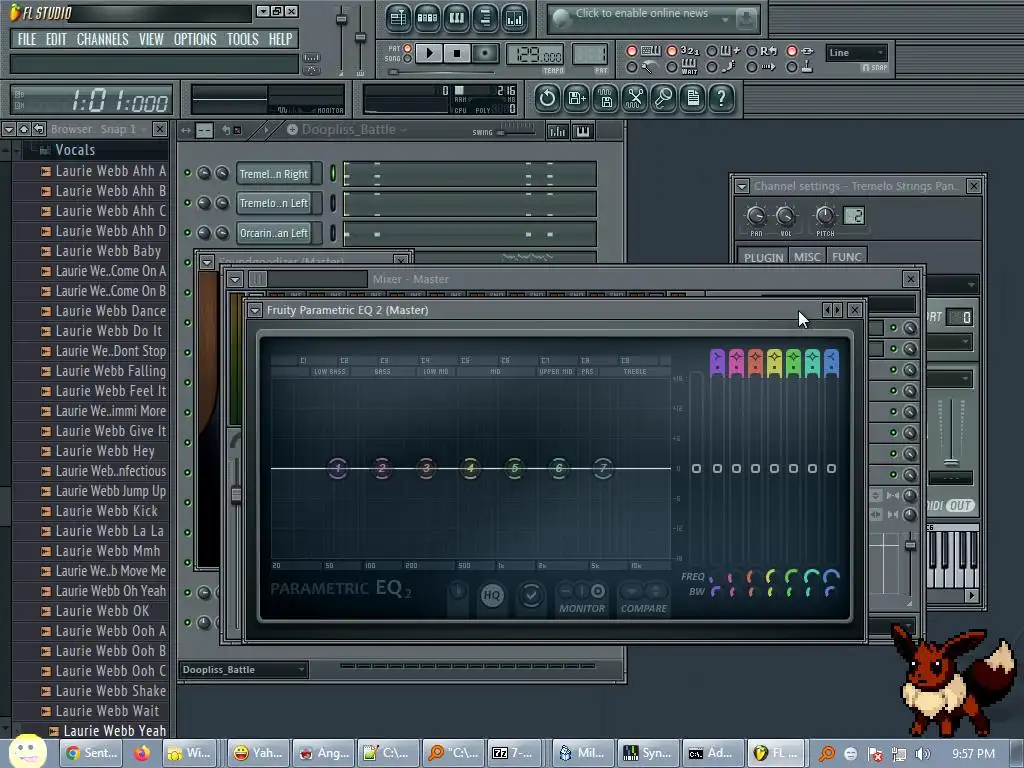
Task: Toggle loop recording R option
Action: pyautogui.click(x=752, y=51)
